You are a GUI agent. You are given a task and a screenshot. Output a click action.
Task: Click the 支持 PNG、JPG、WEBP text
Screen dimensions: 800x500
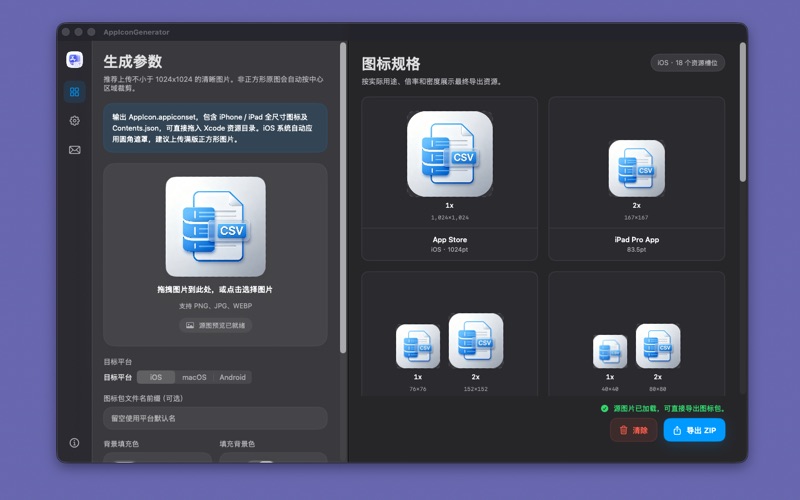[x=215, y=306]
